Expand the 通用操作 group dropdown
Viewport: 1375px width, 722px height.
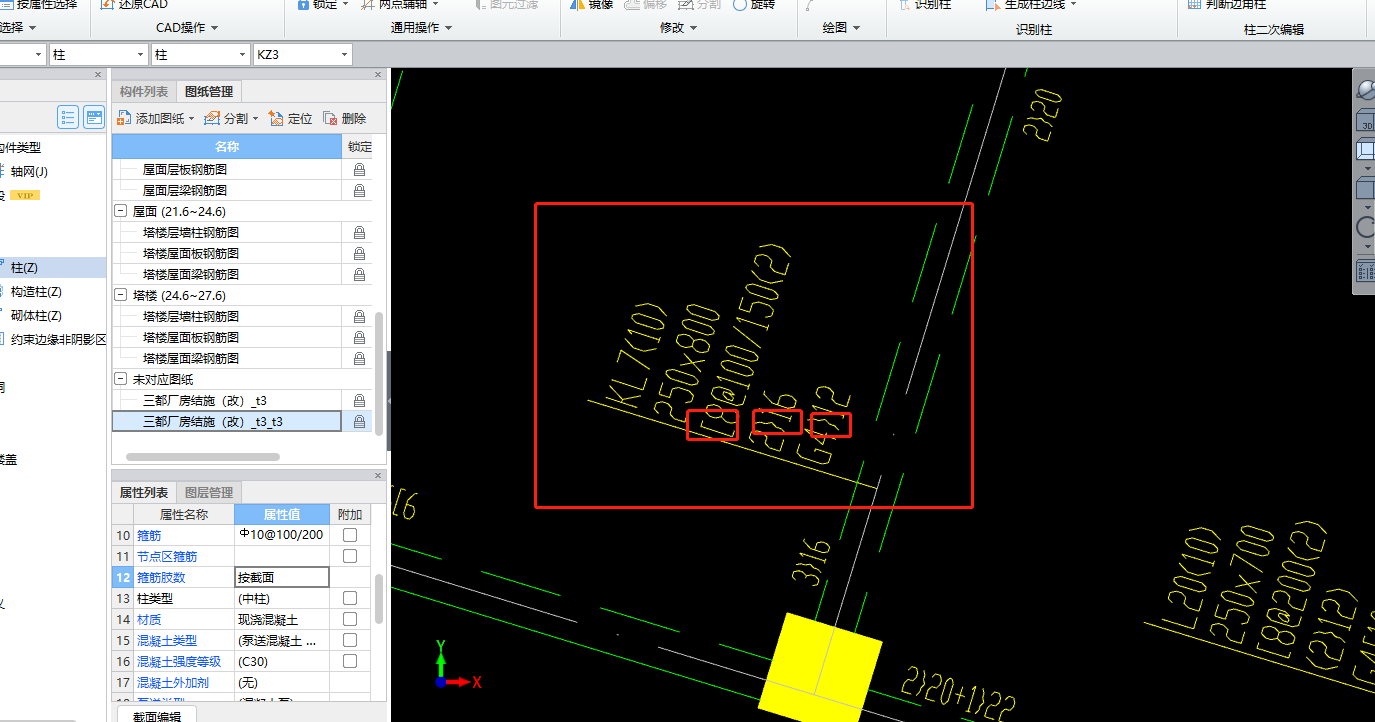(x=448, y=28)
